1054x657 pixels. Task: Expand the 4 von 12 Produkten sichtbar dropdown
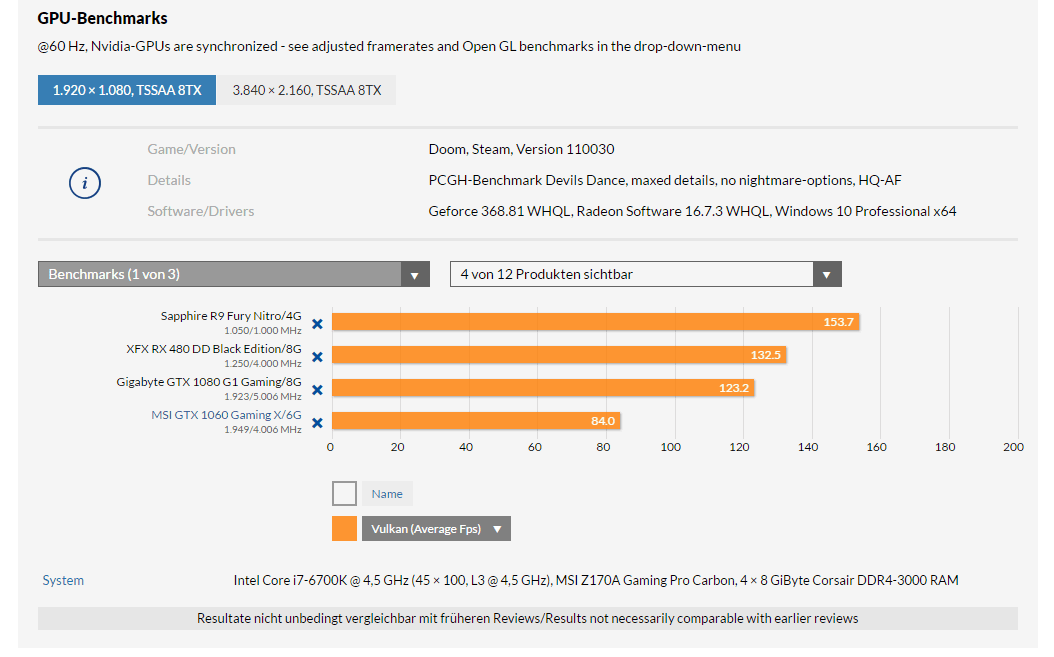coord(645,274)
